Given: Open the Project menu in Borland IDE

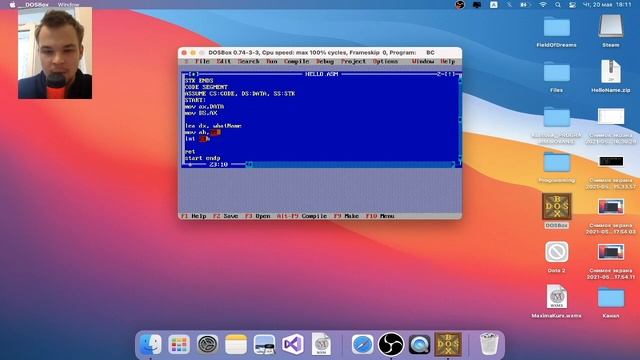Looking at the screenshot, I should (353, 61).
